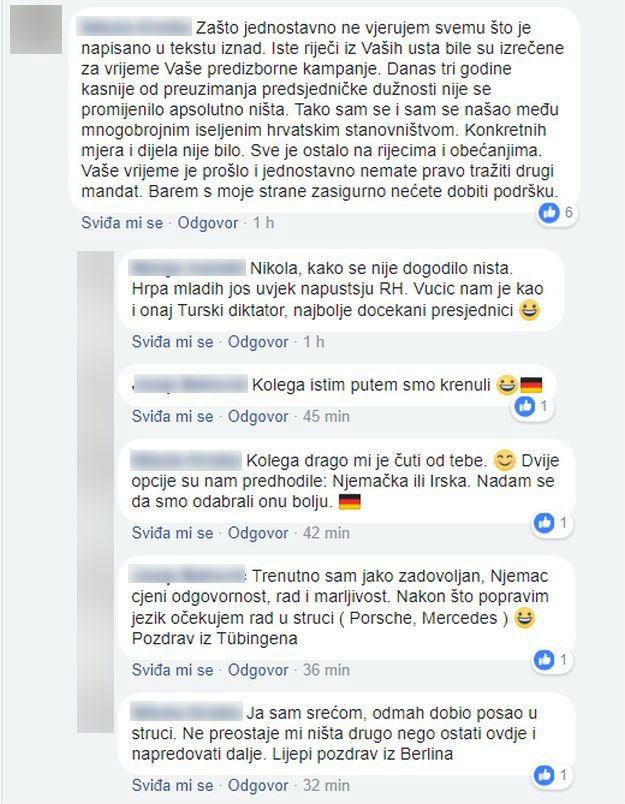Click the German flag after 'onu bolju'
Screen dimensions: 625x804
[x=350, y=501]
